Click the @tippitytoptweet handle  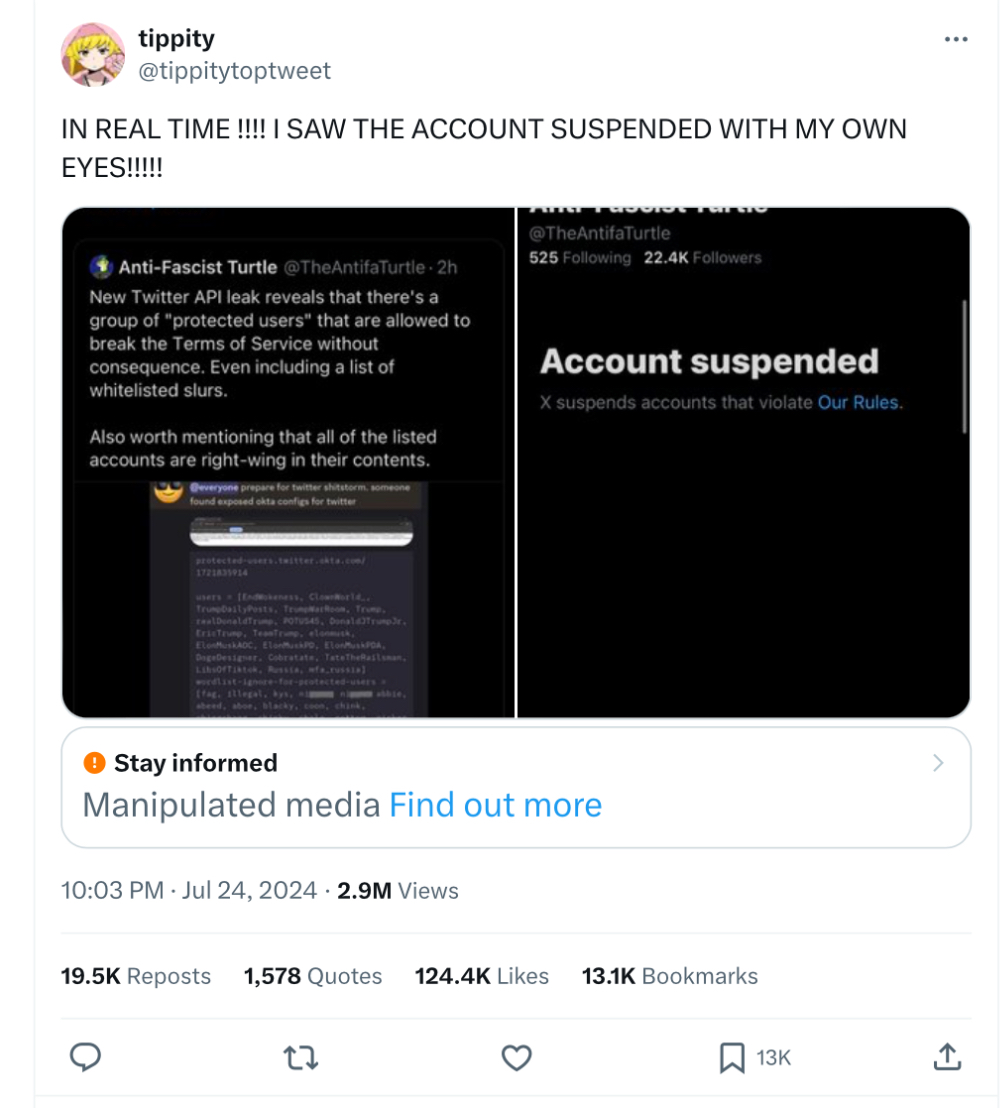[234, 71]
